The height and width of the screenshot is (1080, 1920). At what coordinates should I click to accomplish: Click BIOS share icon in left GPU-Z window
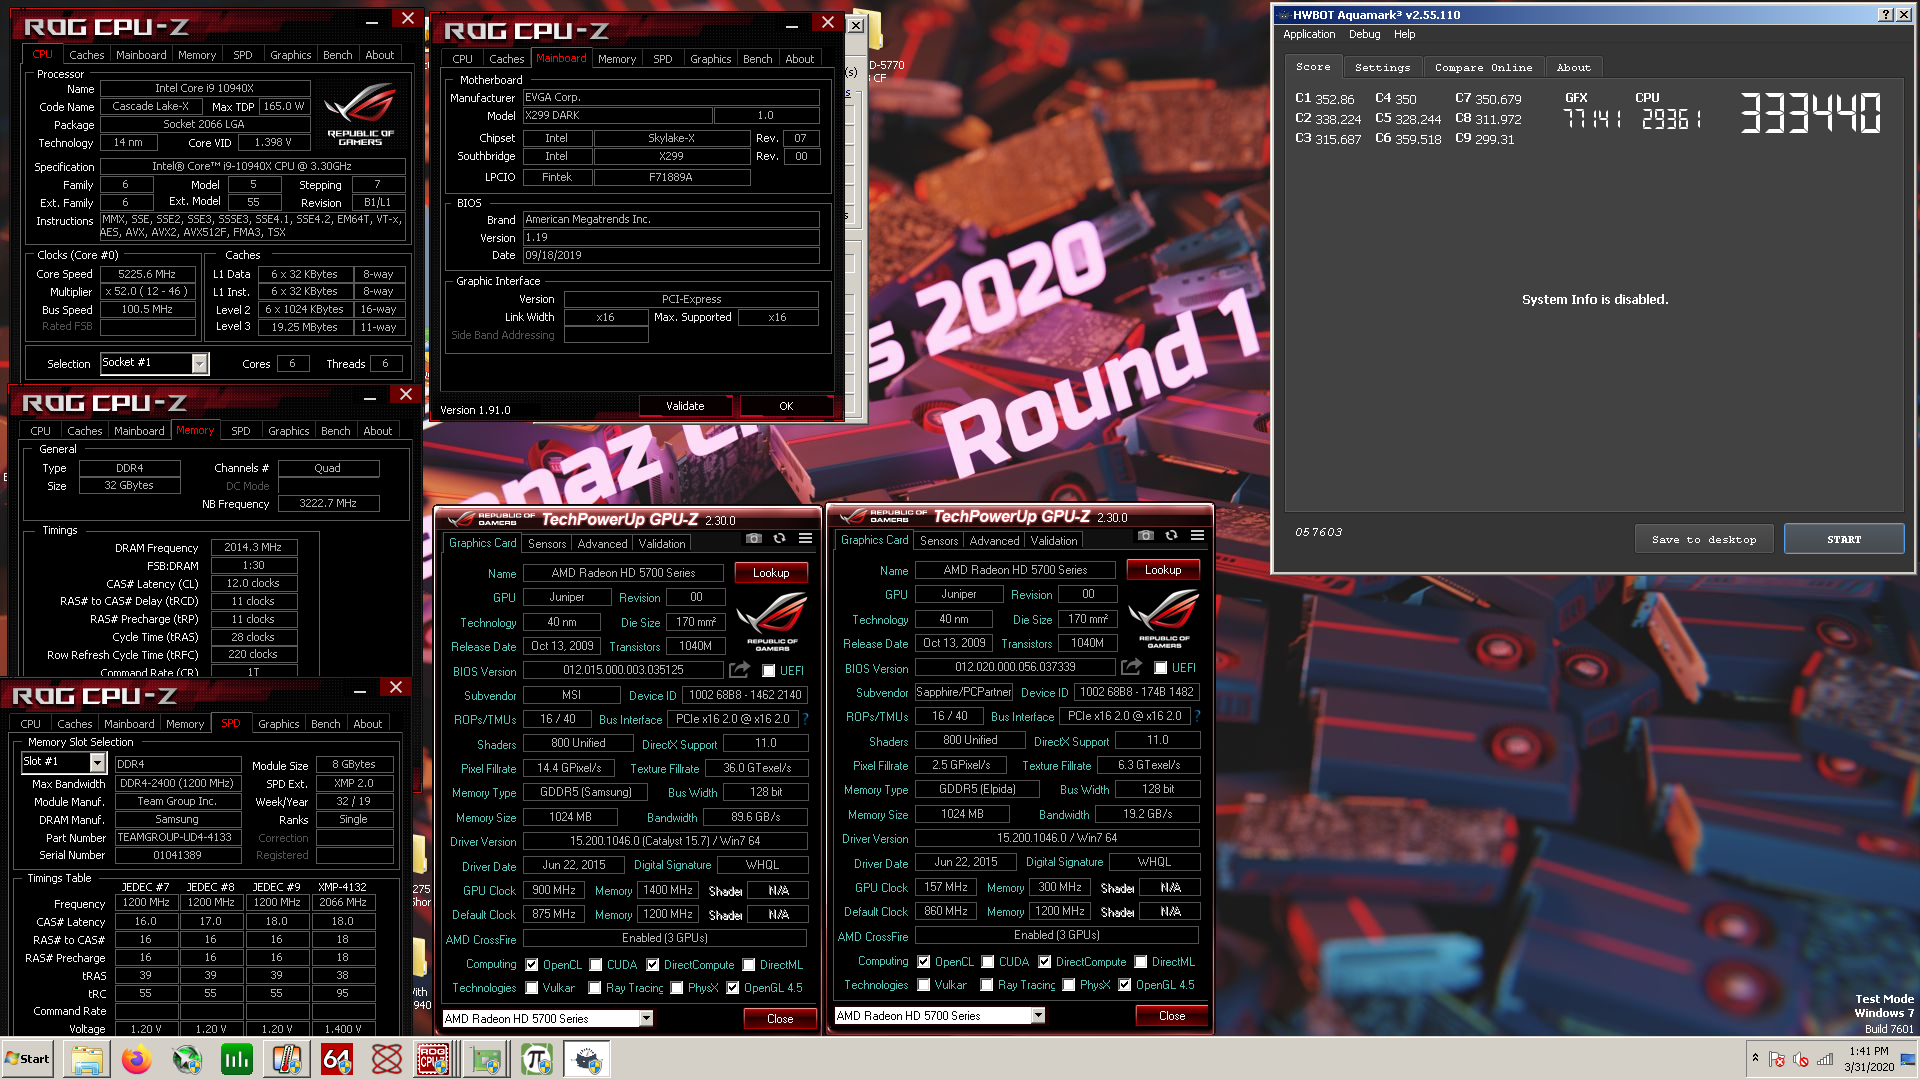click(739, 670)
